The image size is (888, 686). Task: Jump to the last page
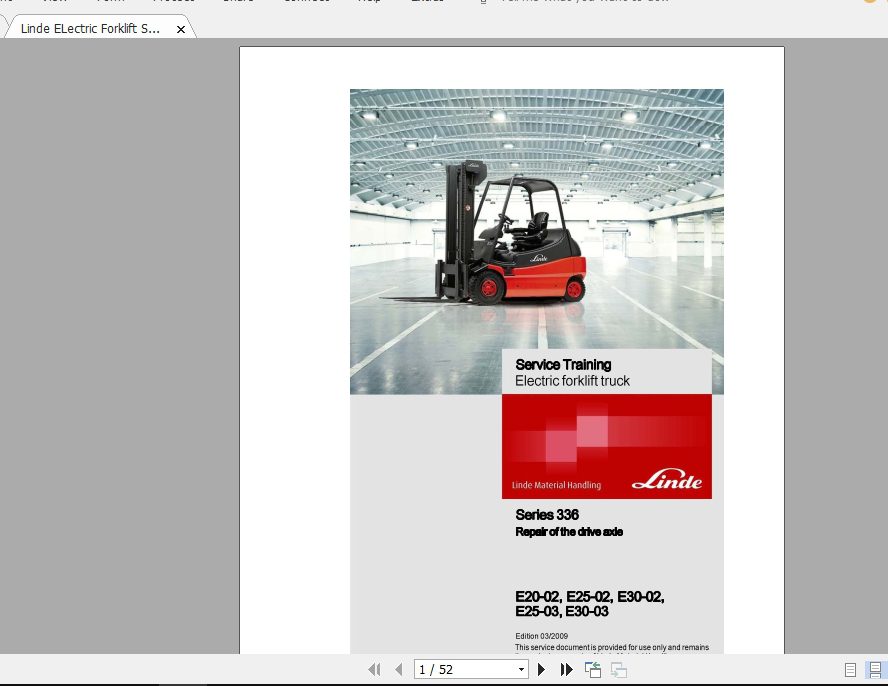point(566,670)
